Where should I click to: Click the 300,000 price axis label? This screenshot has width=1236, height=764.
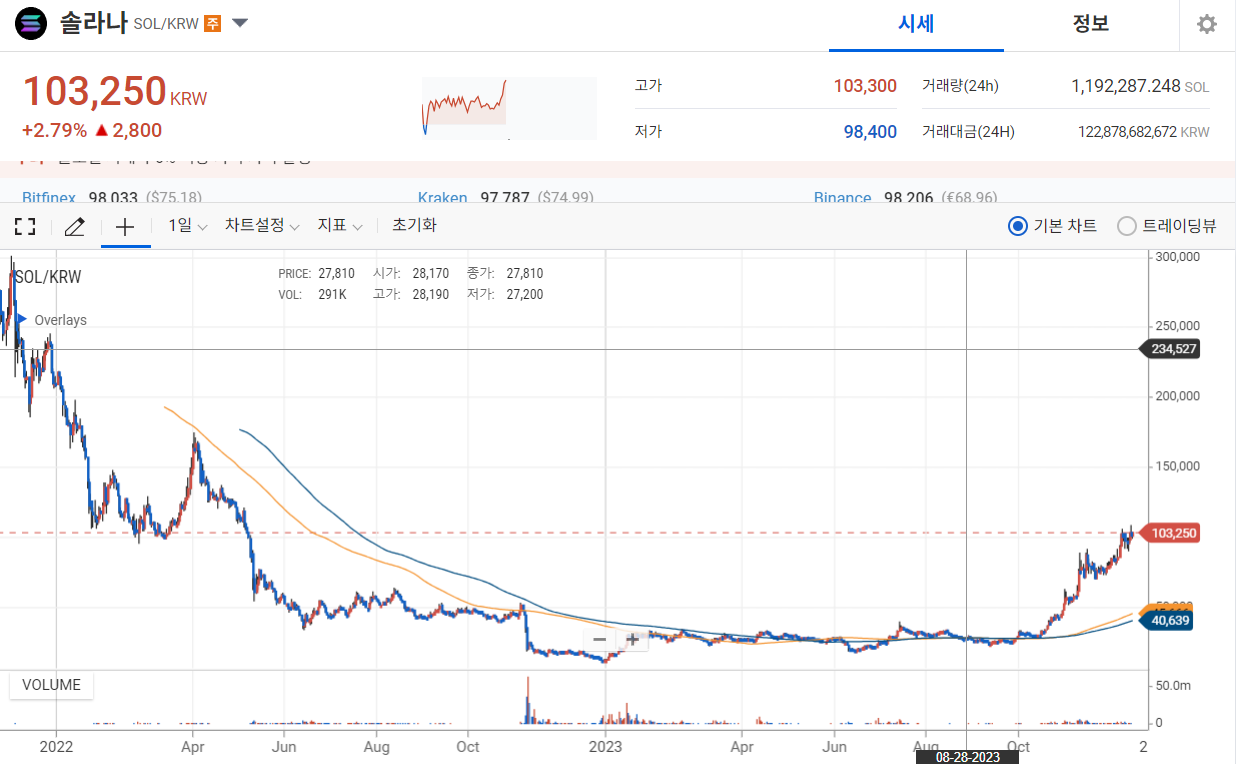(x=1176, y=257)
